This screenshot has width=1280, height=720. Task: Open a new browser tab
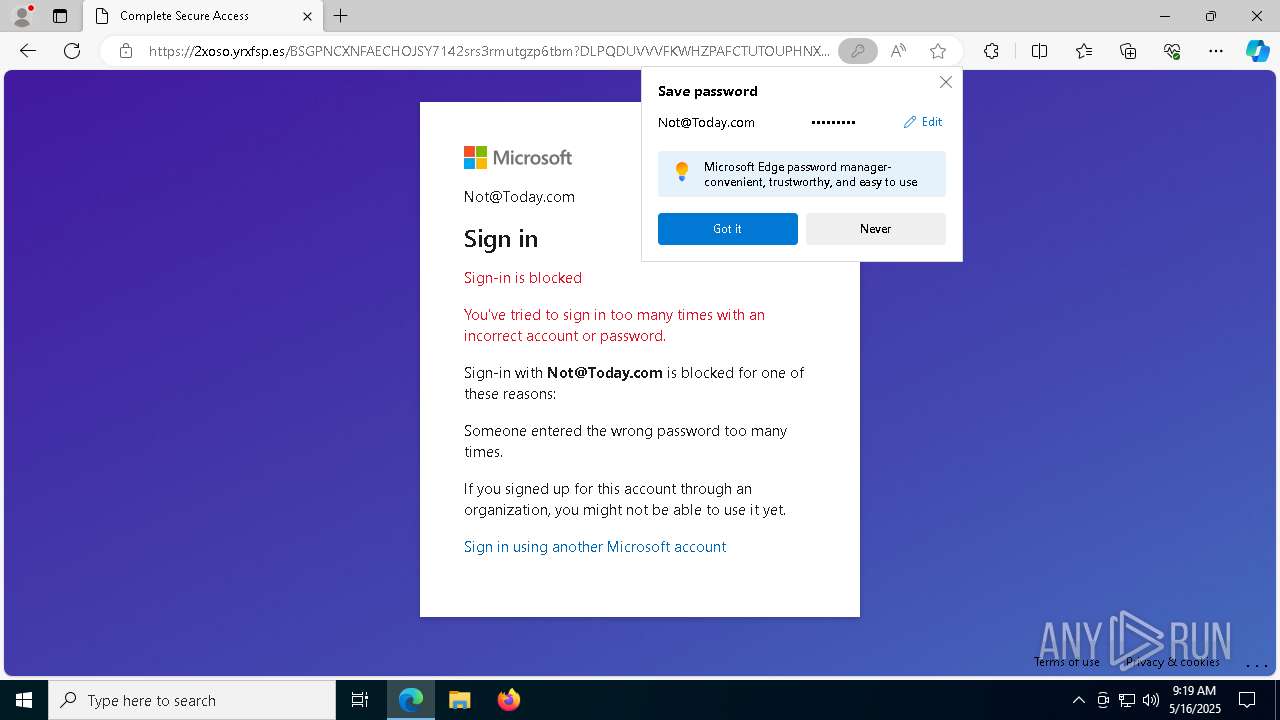click(x=341, y=16)
